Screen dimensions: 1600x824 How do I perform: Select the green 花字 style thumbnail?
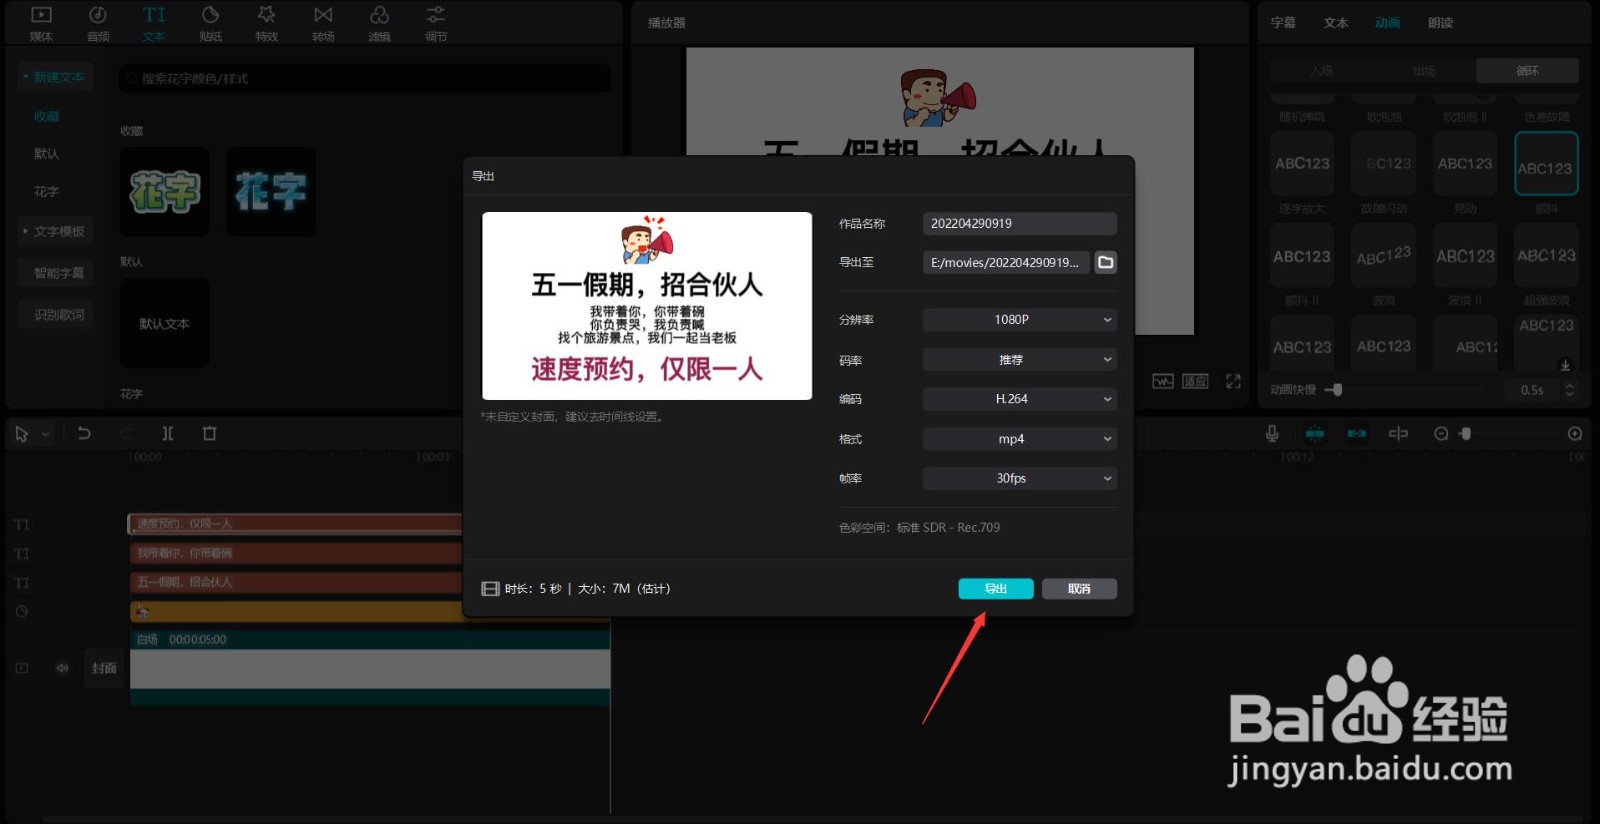pos(165,192)
